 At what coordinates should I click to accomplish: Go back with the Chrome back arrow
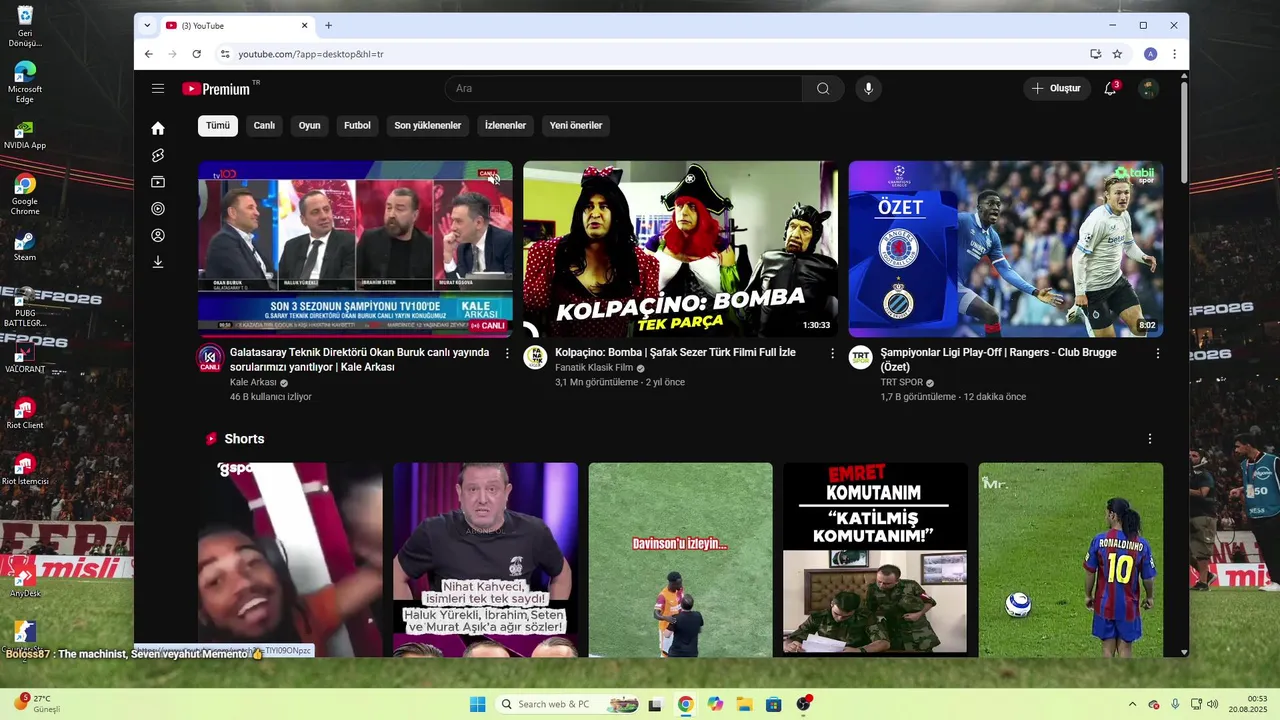(x=149, y=54)
